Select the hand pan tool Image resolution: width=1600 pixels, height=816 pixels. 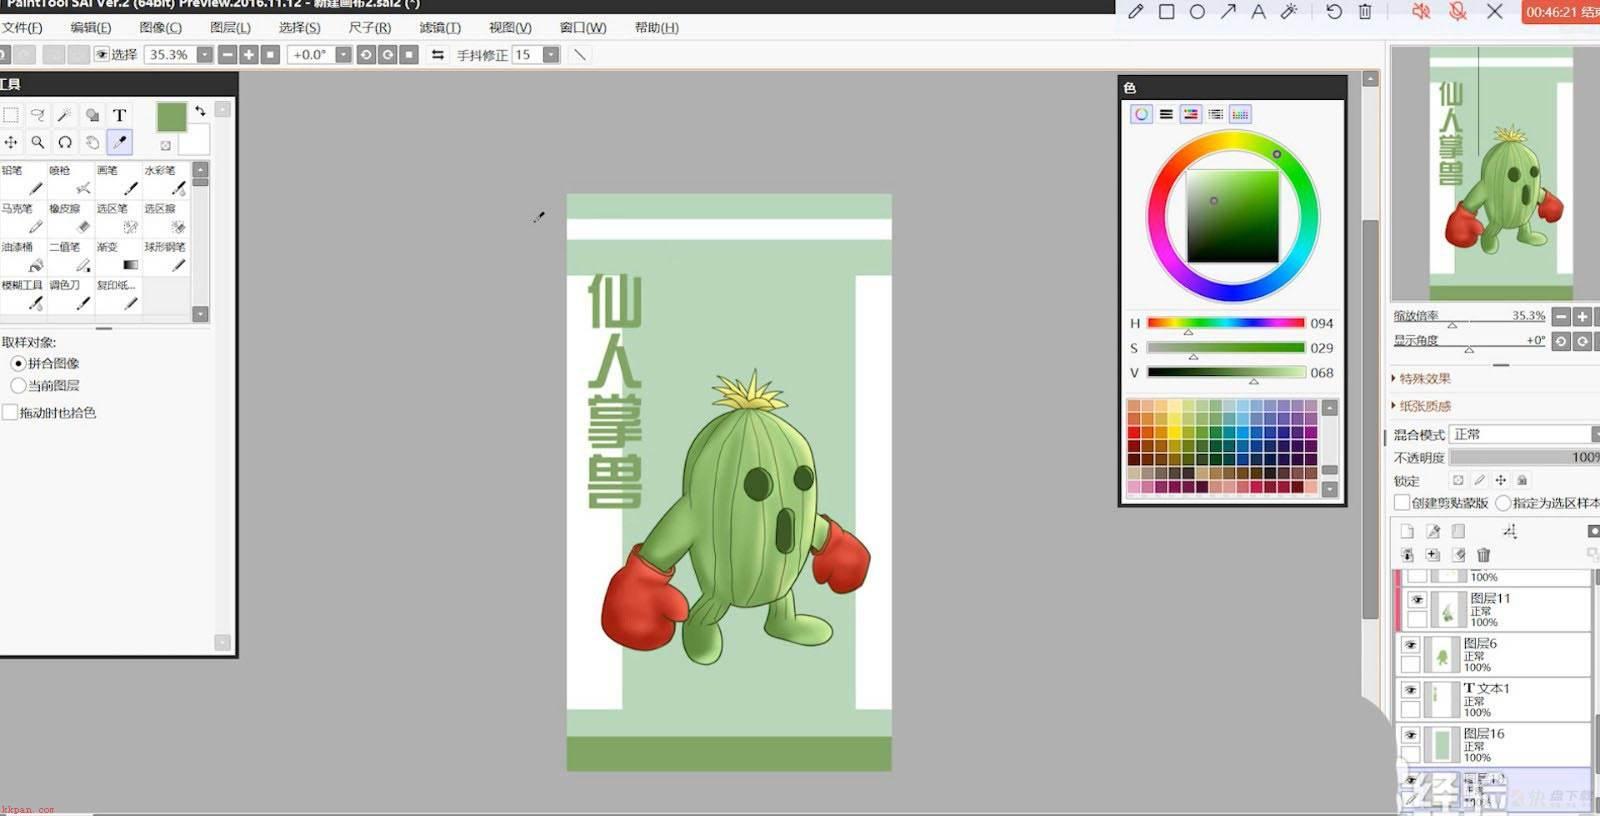tap(92, 142)
